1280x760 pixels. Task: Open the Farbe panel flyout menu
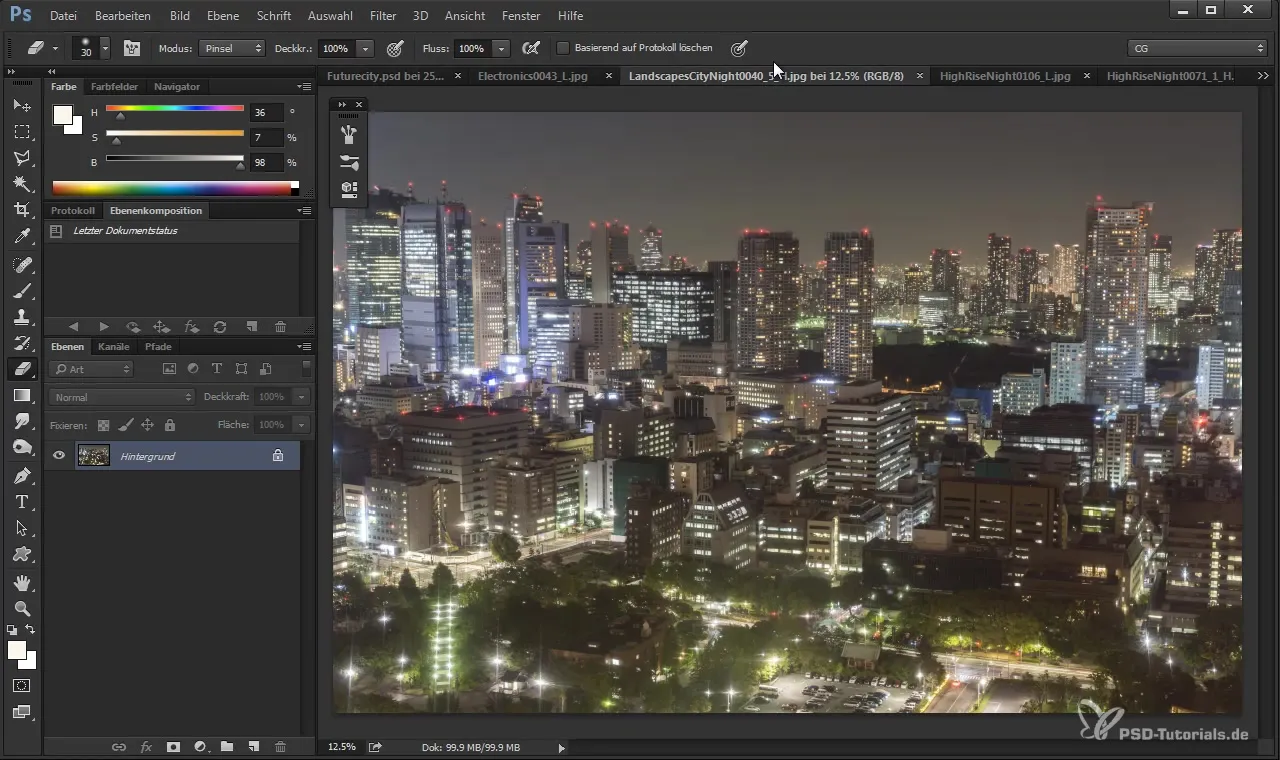[x=304, y=86]
